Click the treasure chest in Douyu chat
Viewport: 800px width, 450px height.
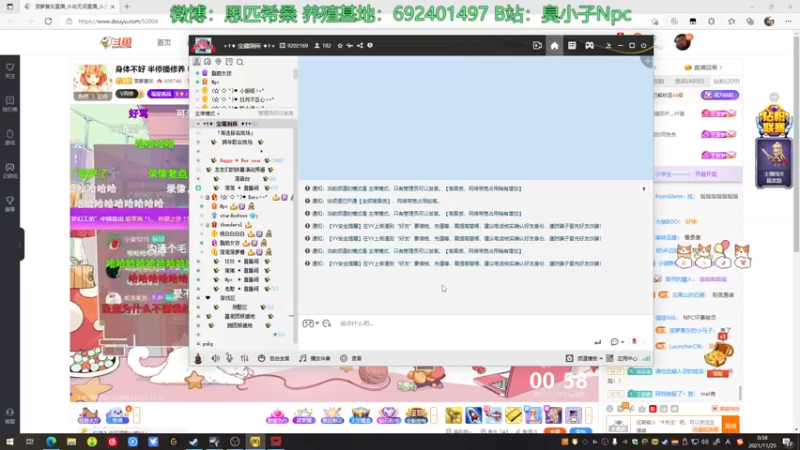click(719, 355)
